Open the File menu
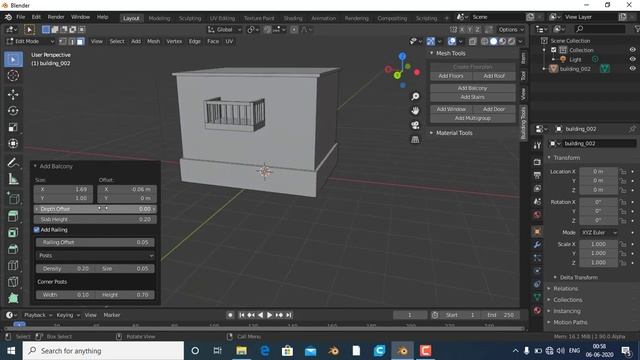640x360 pixels. point(21,17)
